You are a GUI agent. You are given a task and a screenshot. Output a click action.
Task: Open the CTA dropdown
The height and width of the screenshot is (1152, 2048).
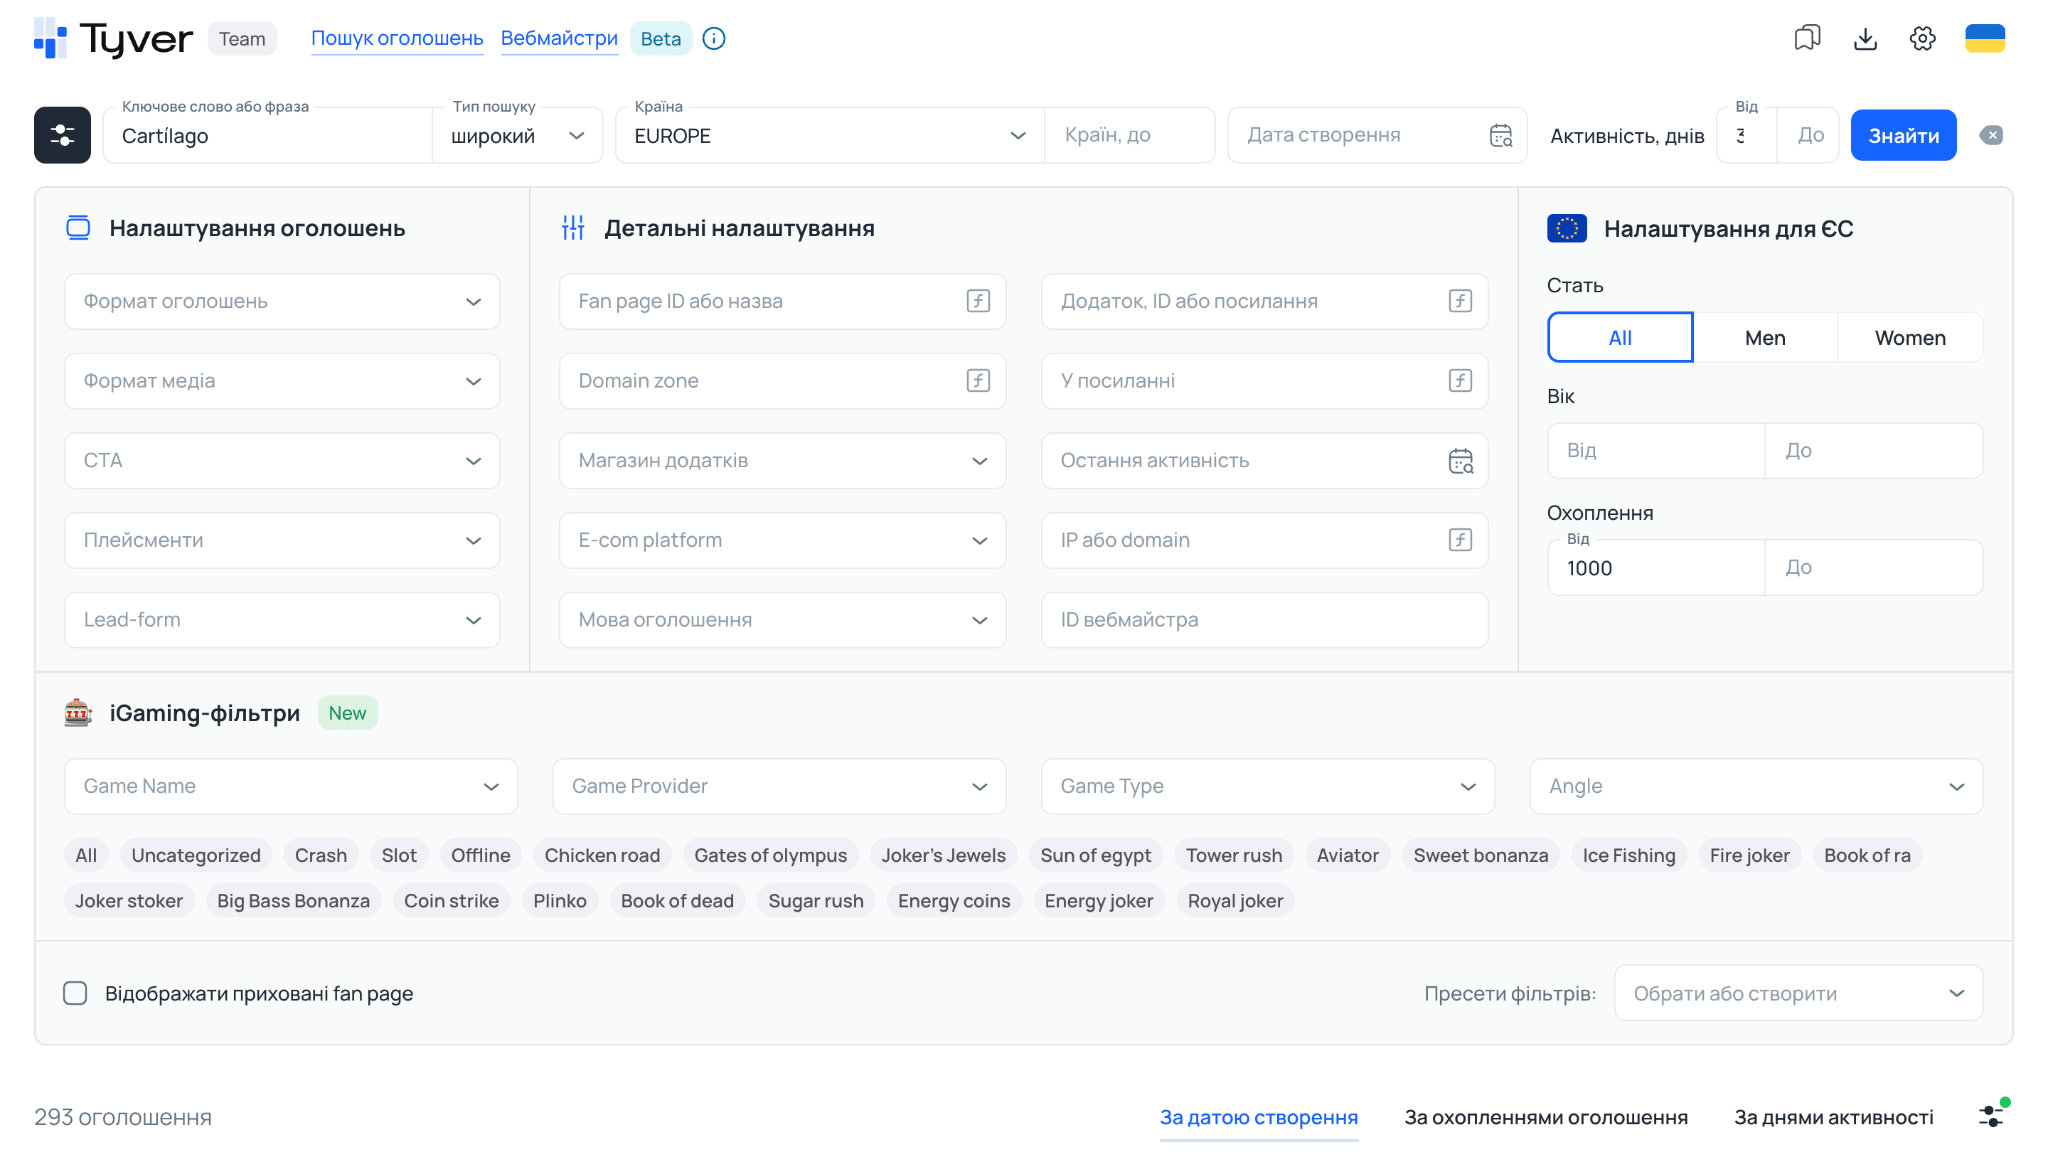coord(282,461)
